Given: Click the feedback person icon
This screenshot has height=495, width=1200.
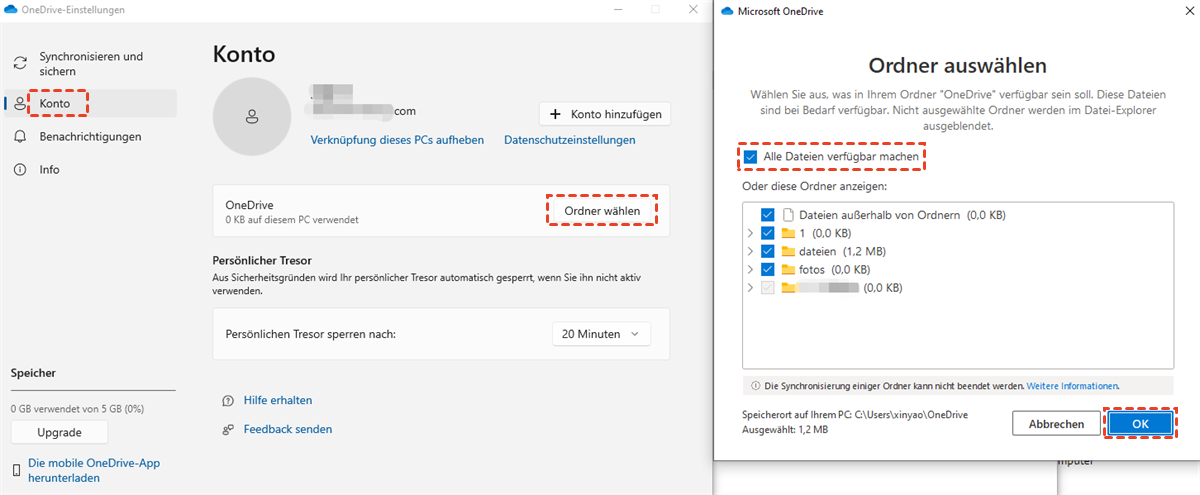Looking at the screenshot, I should [228, 429].
